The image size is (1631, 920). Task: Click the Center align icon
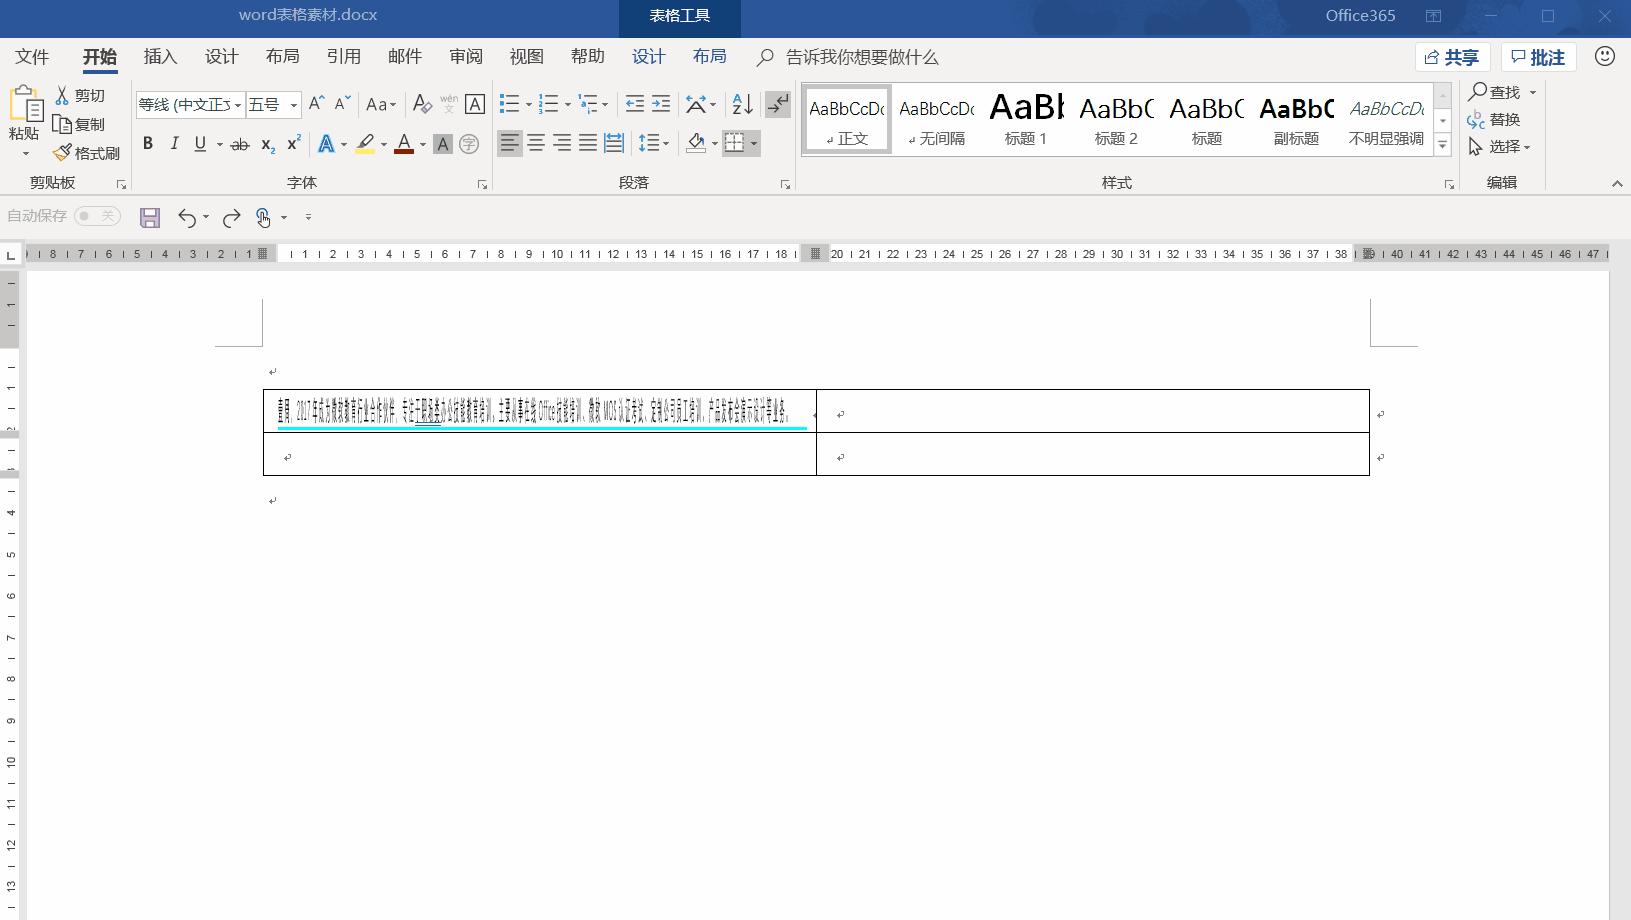(536, 144)
